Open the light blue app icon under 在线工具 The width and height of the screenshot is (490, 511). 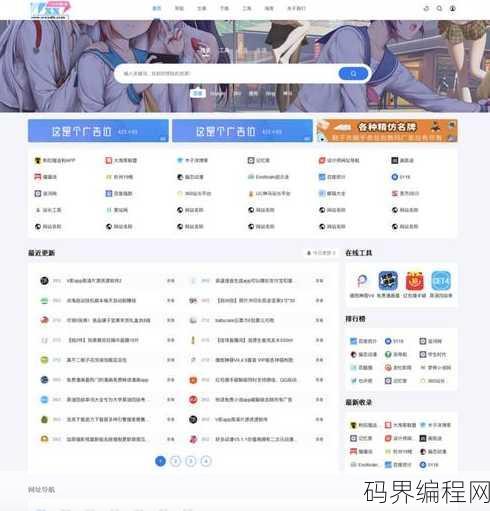coord(441,281)
